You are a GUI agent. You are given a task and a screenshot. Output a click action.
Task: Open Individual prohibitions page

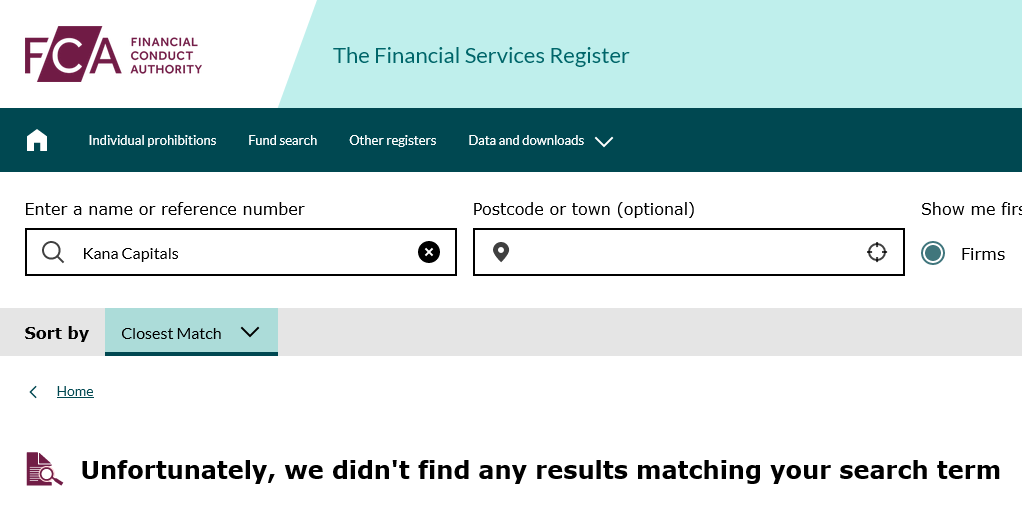point(152,141)
